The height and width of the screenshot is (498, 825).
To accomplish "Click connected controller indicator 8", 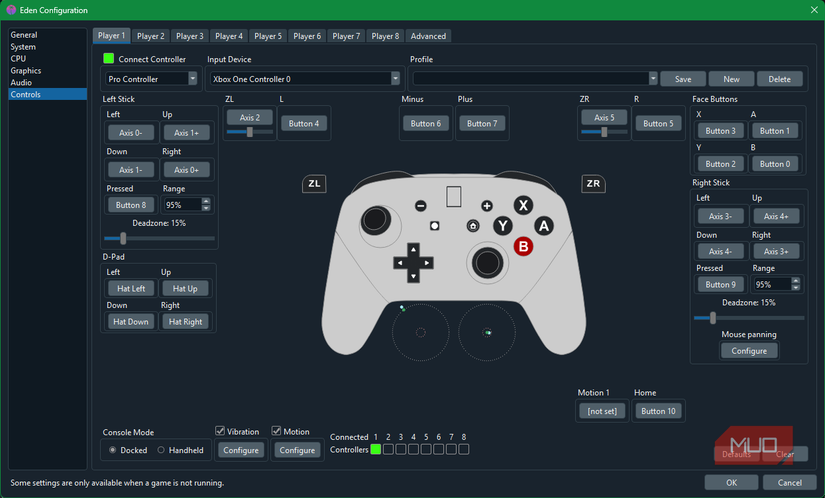I will (464, 449).
